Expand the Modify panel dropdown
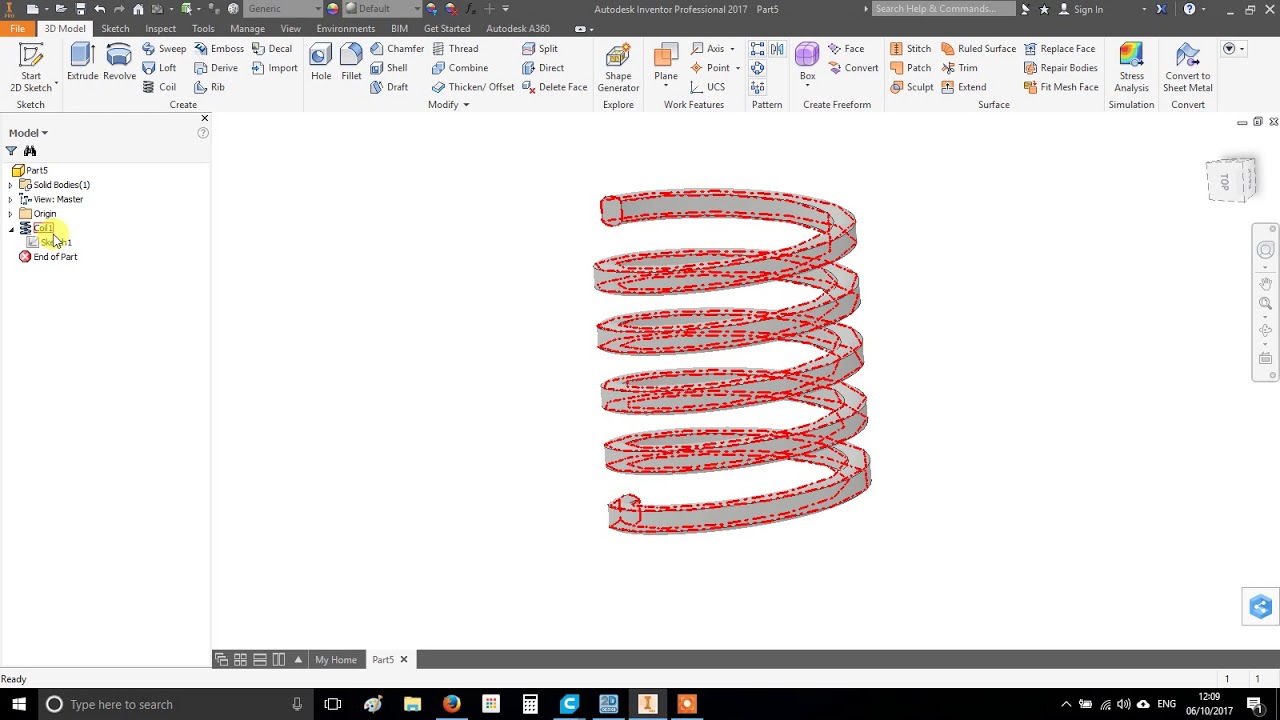Viewport: 1280px width, 720px height. pos(448,105)
